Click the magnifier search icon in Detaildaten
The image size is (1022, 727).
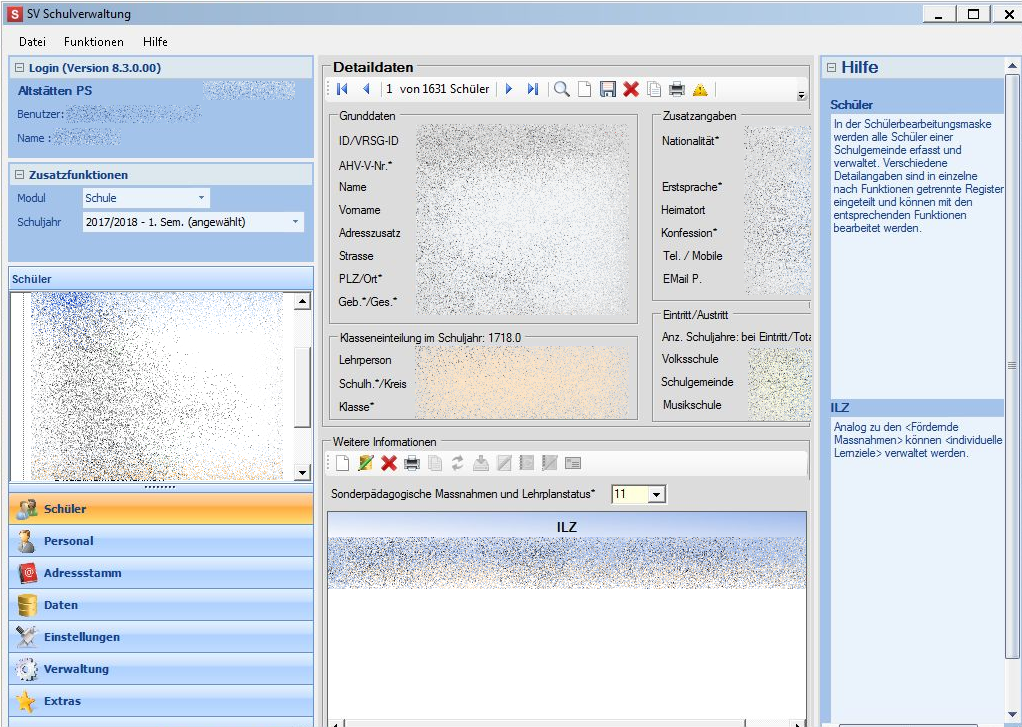point(562,89)
